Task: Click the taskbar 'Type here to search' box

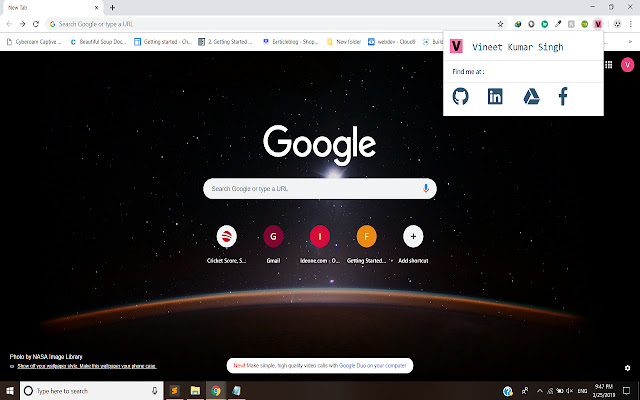Action: pyautogui.click(x=92, y=391)
